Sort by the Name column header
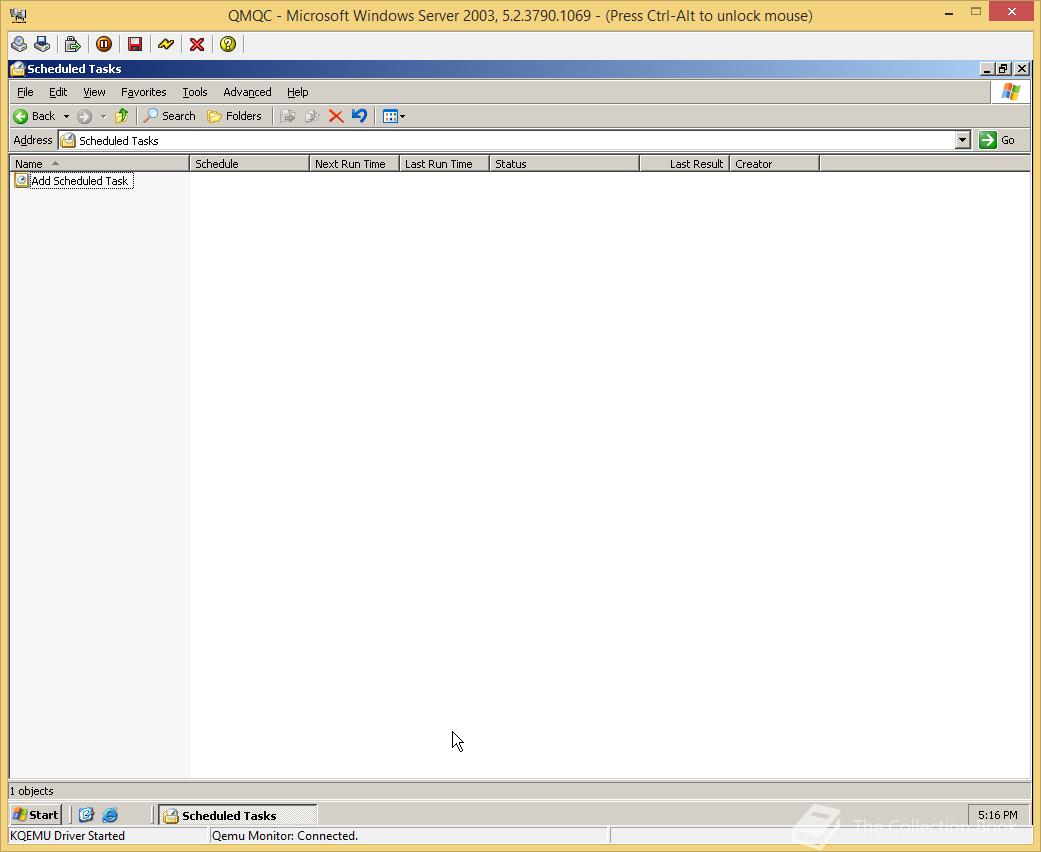This screenshot has height=852, width=1041. point(100,163)
